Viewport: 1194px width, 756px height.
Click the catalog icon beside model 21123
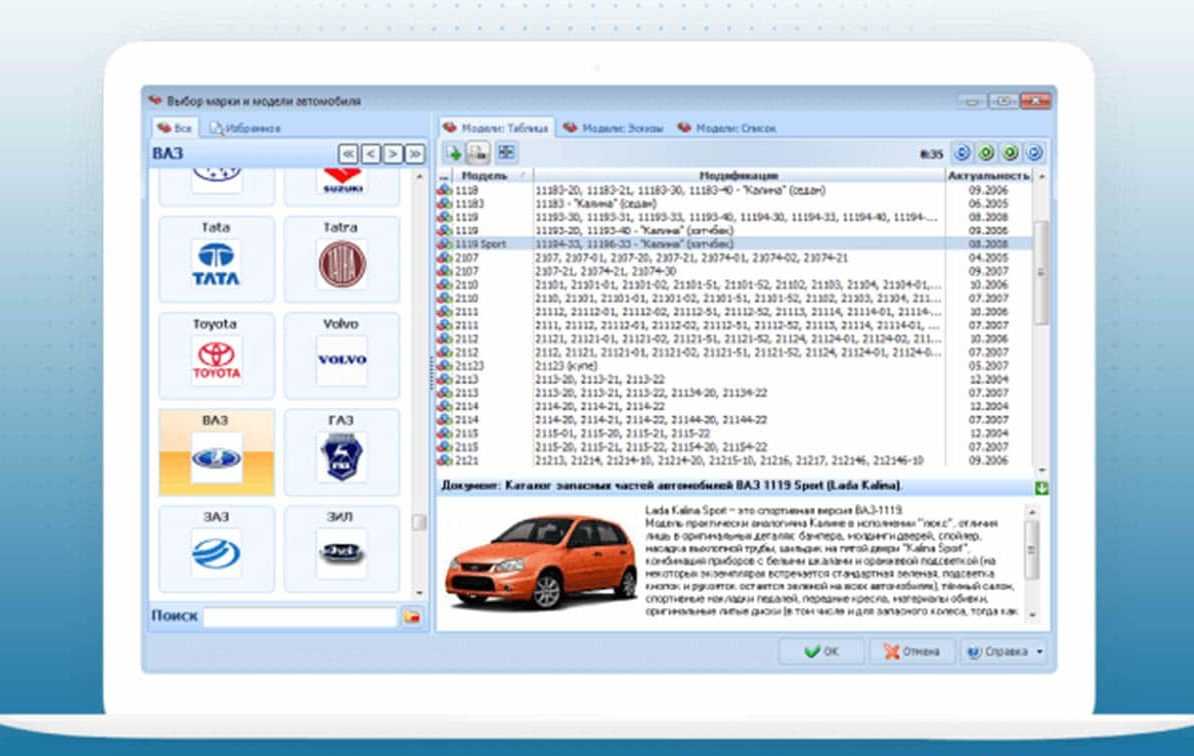click(445, 366)
